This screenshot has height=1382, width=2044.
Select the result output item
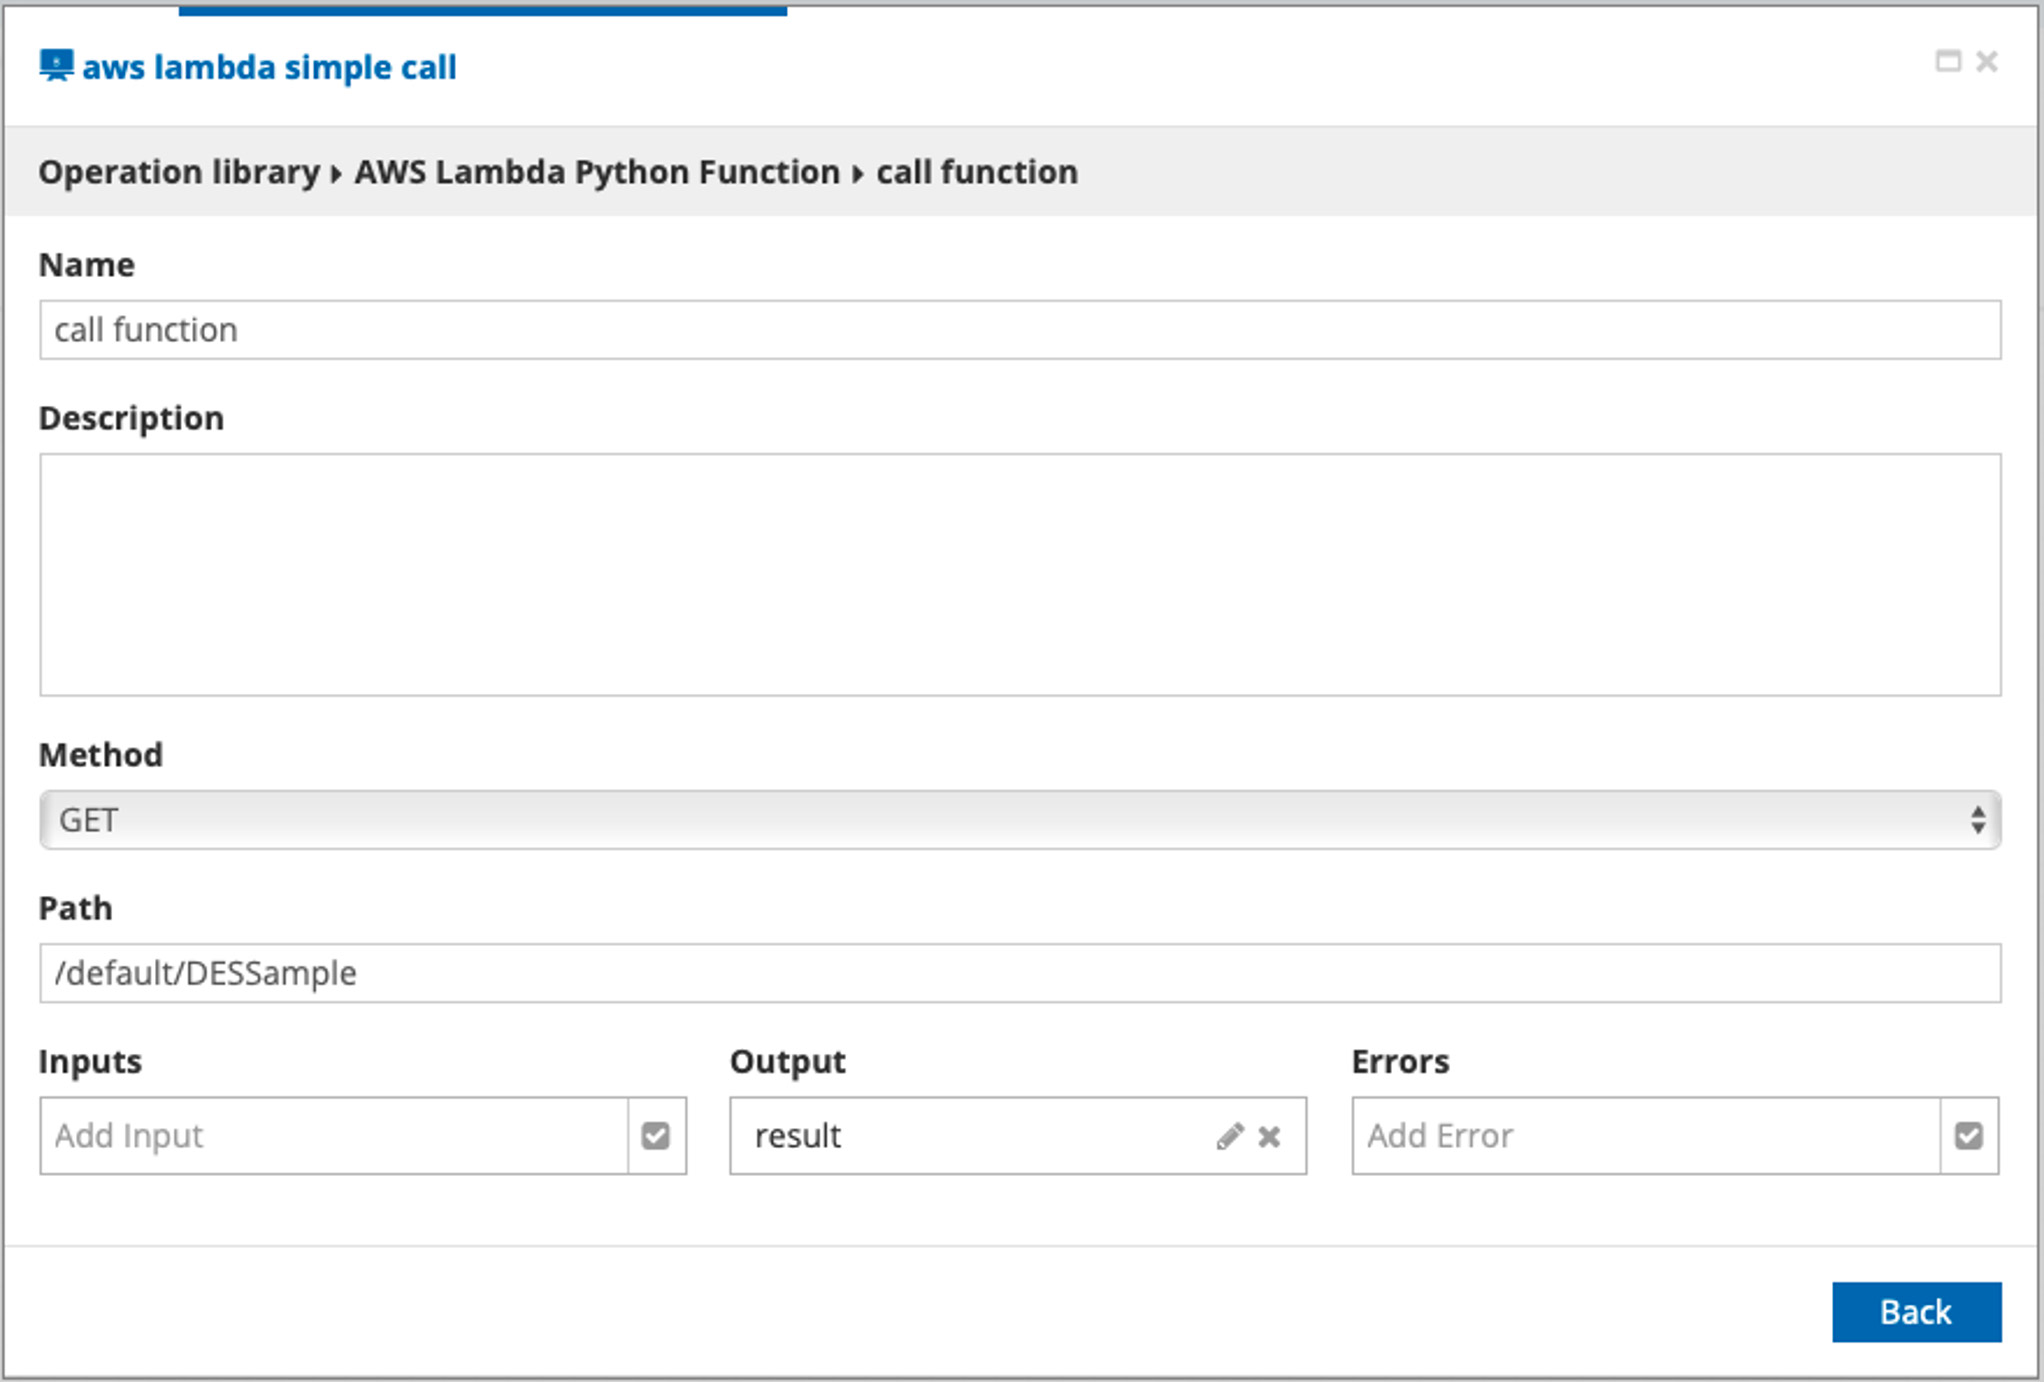click(797, 1136)
